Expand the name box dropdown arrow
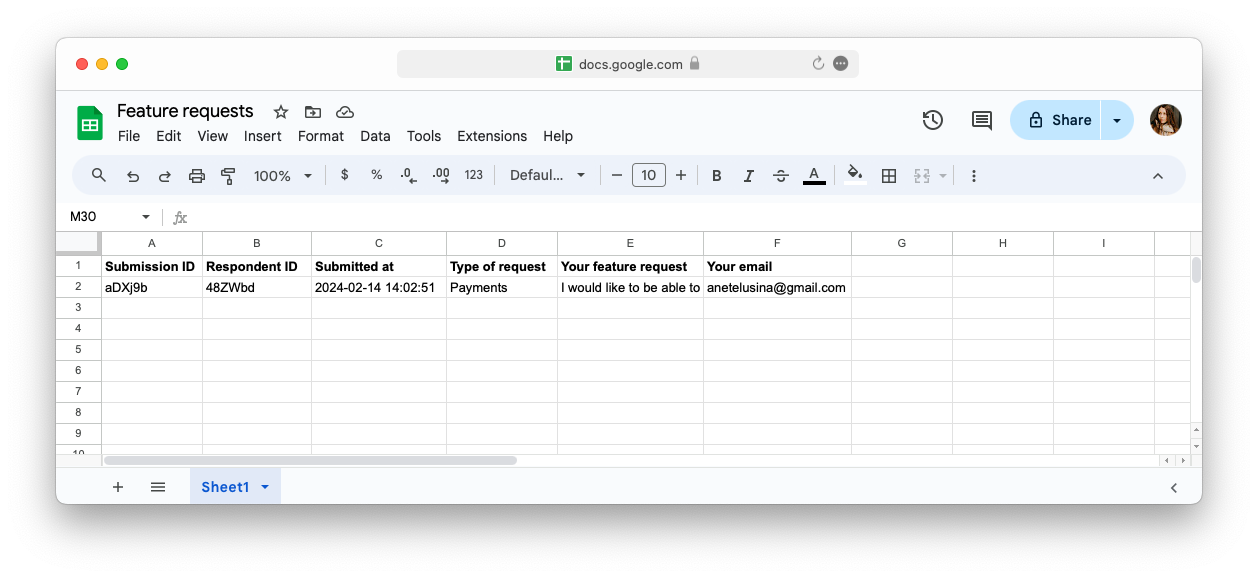 point(146,217)
